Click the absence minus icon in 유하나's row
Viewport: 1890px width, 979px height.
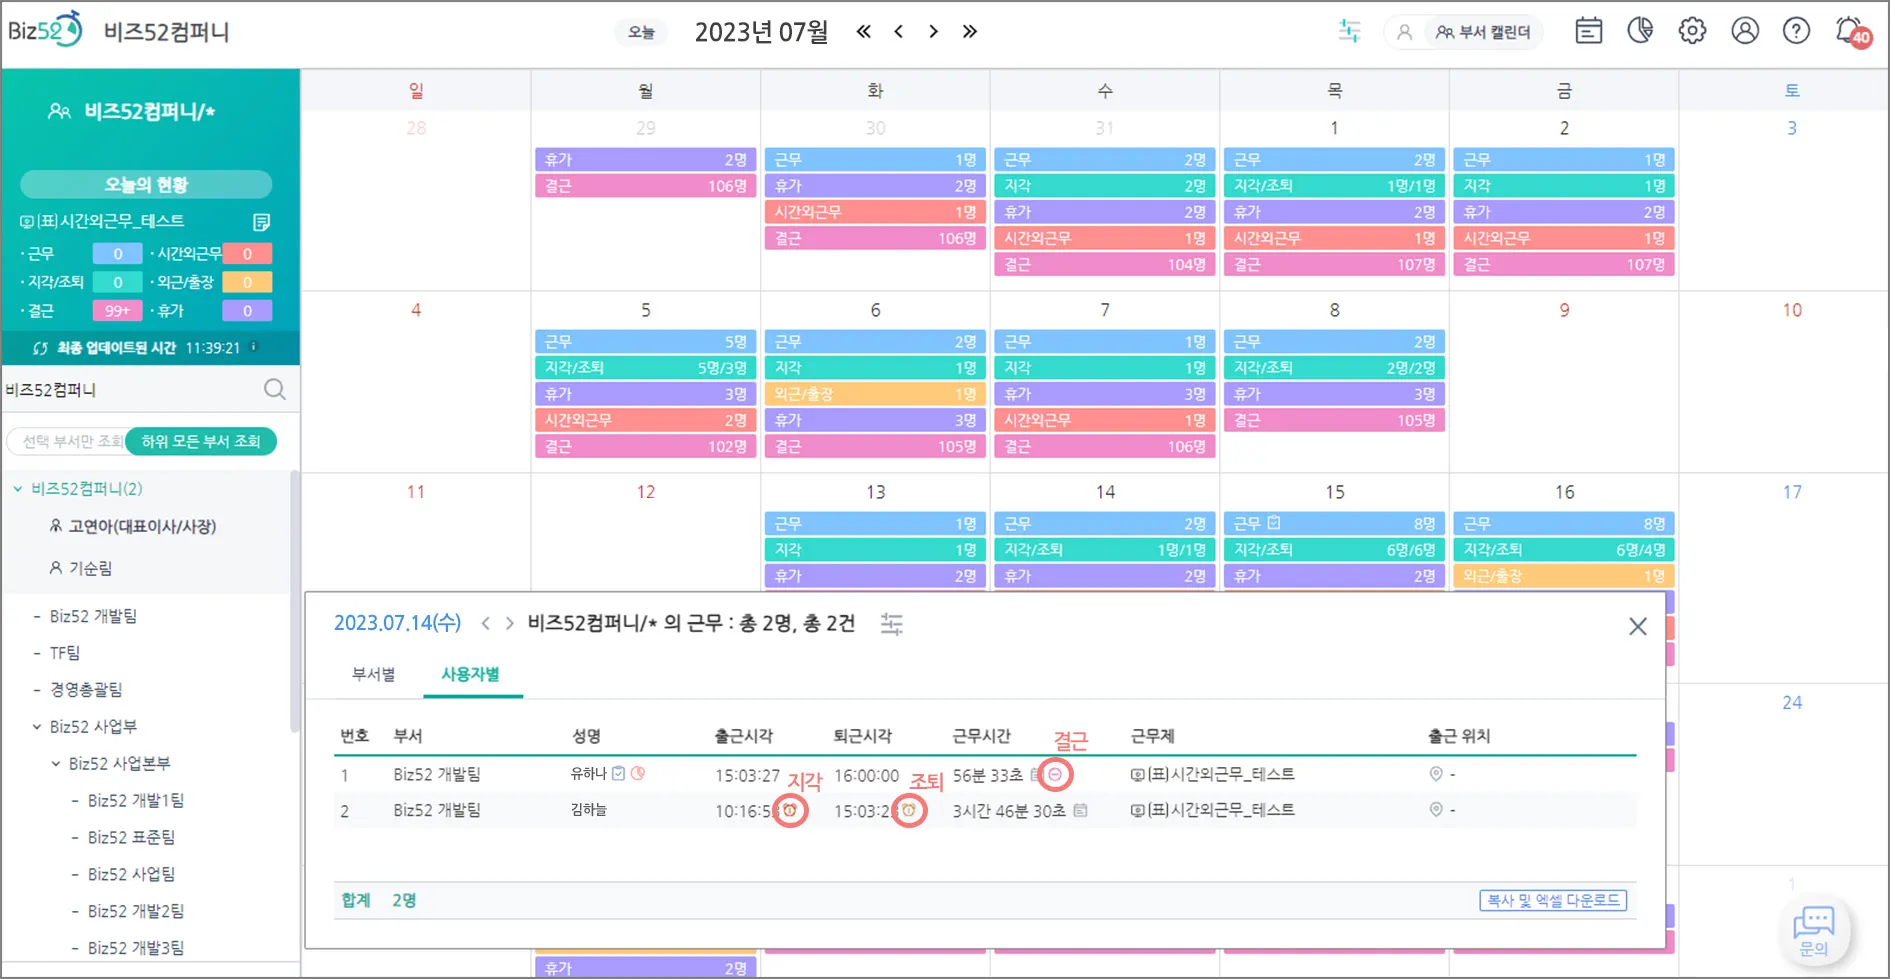tap(1055, 774)
